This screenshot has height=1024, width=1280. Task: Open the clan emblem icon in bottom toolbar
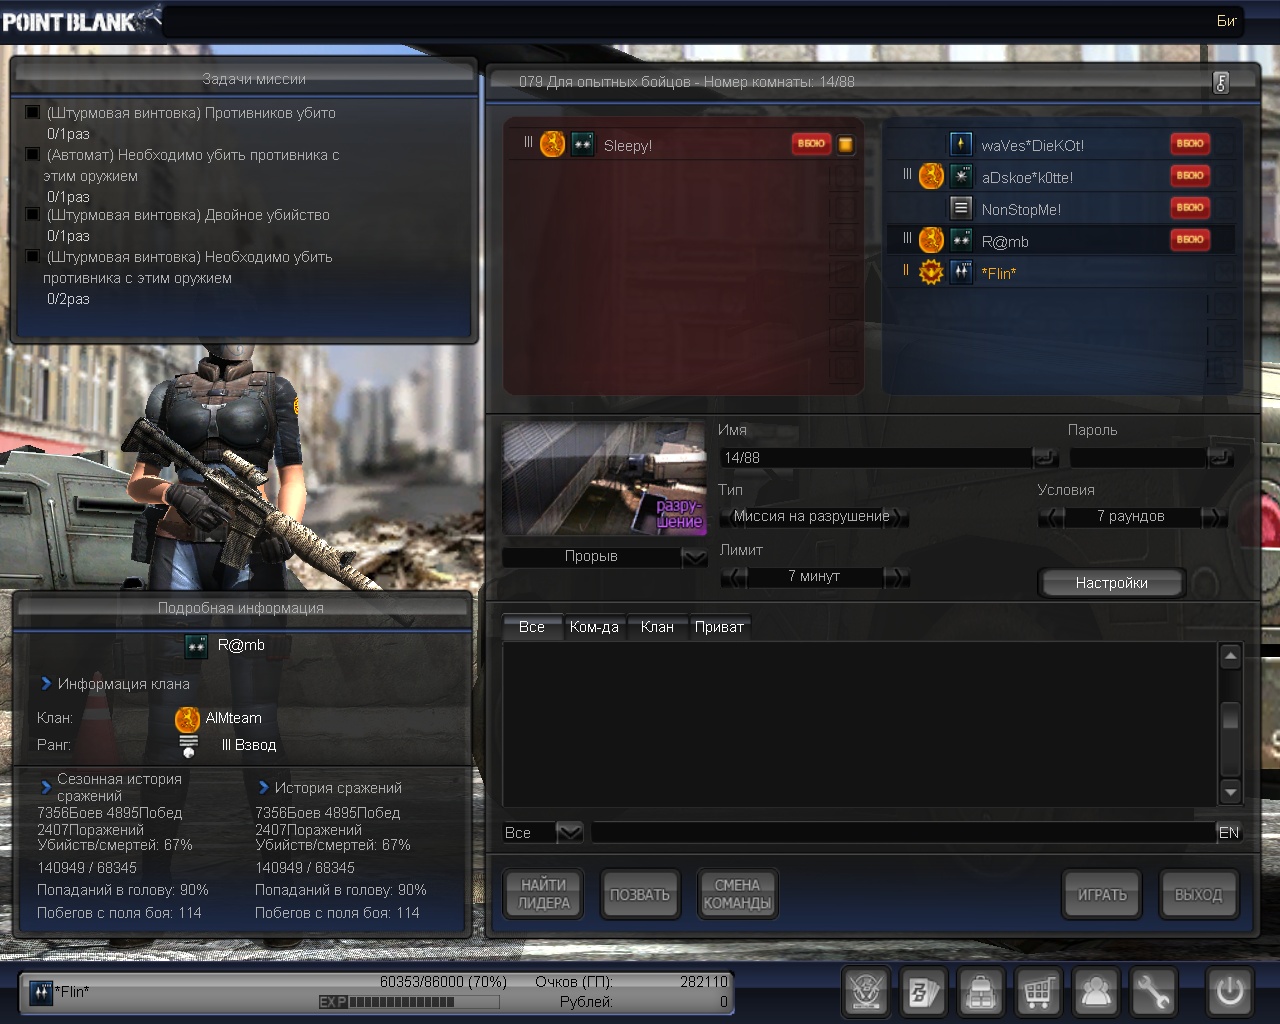pyautogui.click(x=866, y=992)
